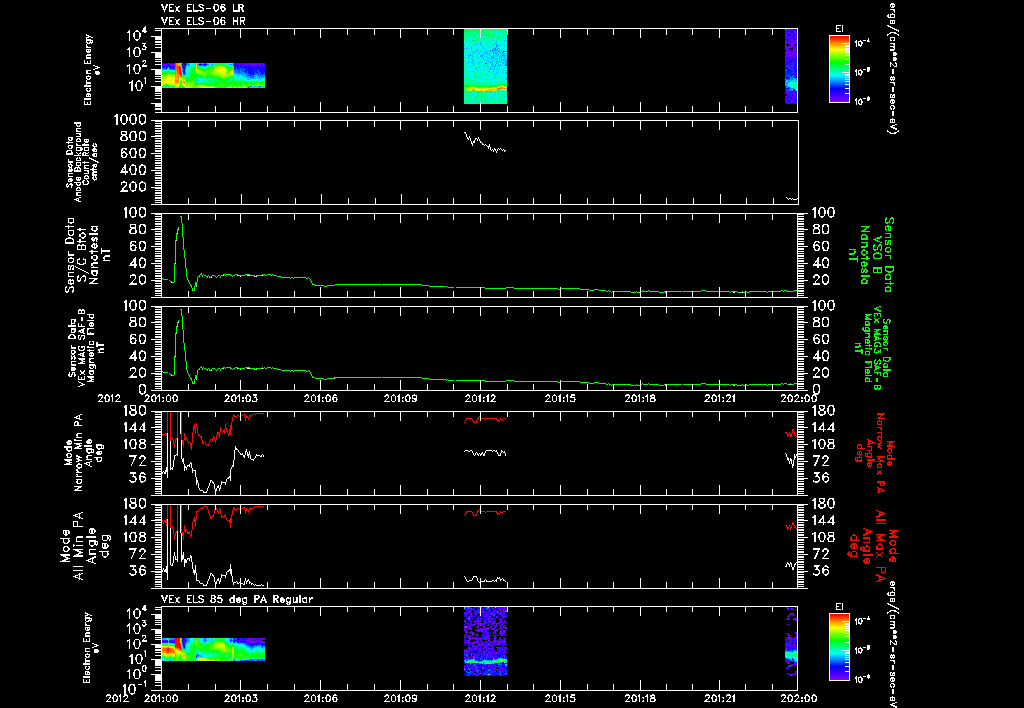Click the red Max PA segment in Narrow PA panel near 201:12

pos(485,419)
